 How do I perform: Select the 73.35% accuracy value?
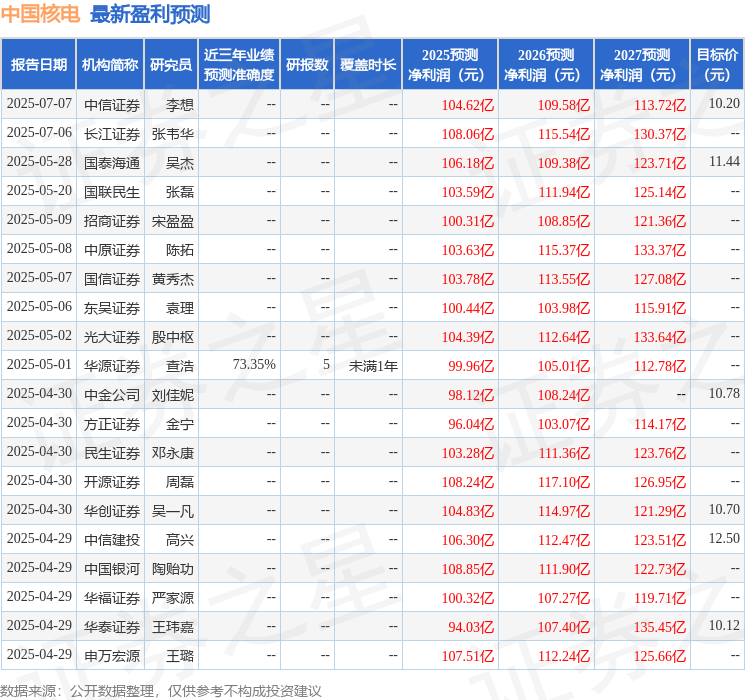tap(254, 364)
